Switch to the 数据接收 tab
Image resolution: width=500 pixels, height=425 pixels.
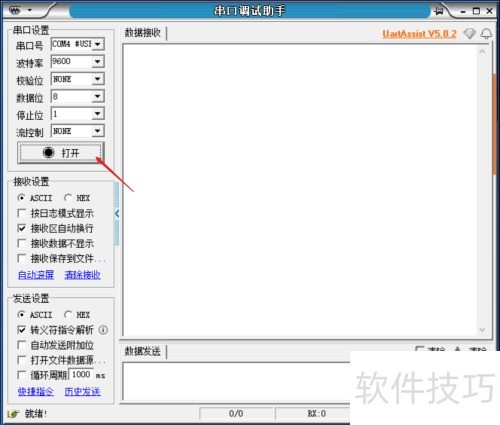point(143,33)
